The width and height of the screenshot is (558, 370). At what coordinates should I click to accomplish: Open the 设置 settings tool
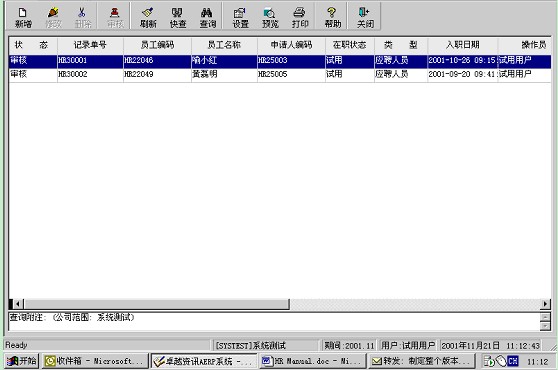click(x=240, y=17)
